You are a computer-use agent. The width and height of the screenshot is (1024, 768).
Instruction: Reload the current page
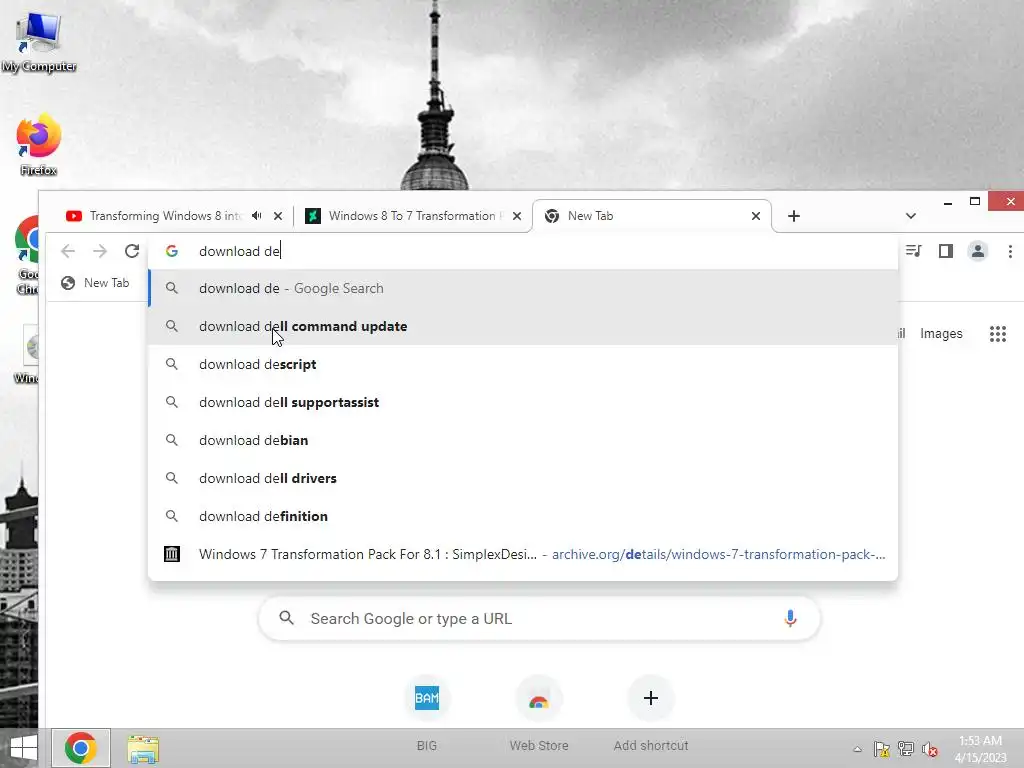click(132, 251)
